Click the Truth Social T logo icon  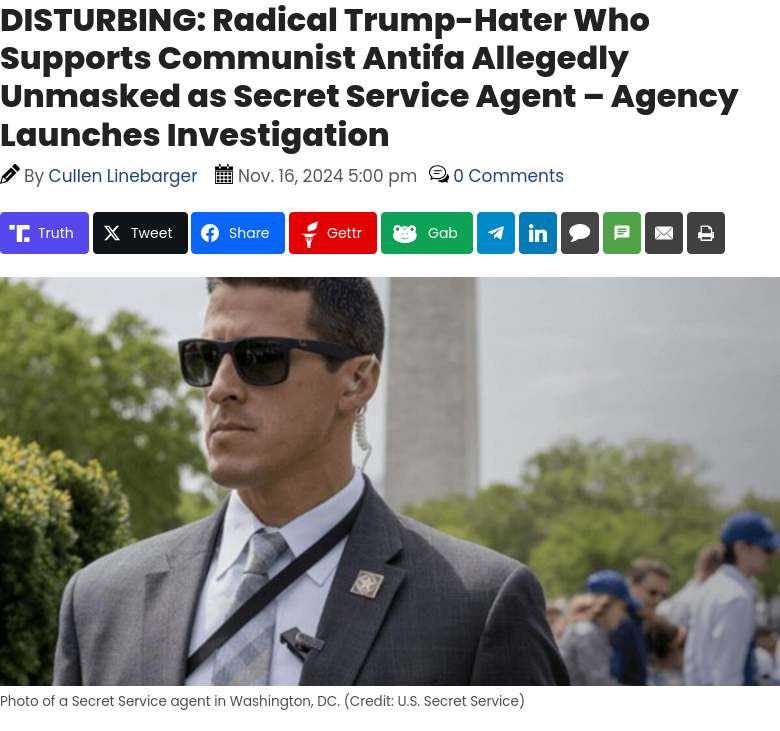tap(19, 233)
